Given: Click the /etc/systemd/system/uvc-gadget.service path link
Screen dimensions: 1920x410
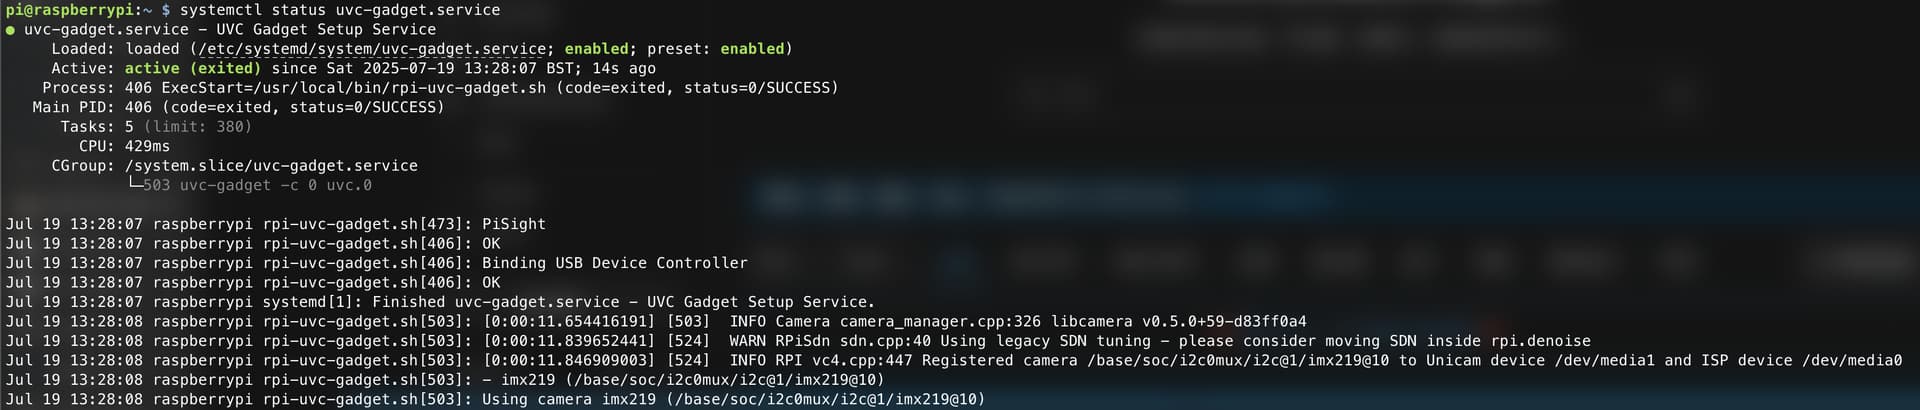Looking at the screenshot, I should point(372,49).
